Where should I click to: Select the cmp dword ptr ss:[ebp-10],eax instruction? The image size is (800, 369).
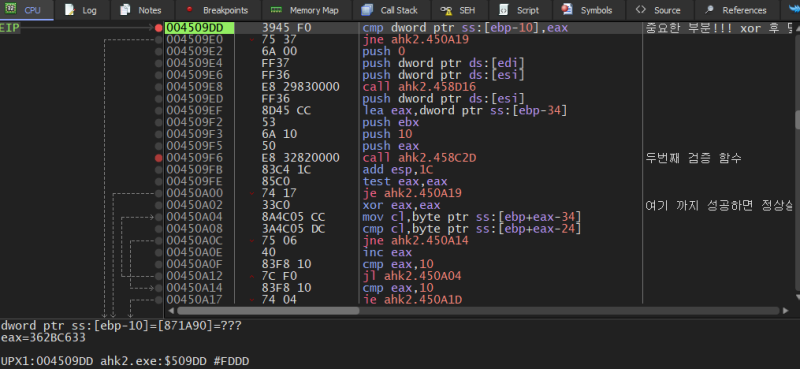point(464,28)
